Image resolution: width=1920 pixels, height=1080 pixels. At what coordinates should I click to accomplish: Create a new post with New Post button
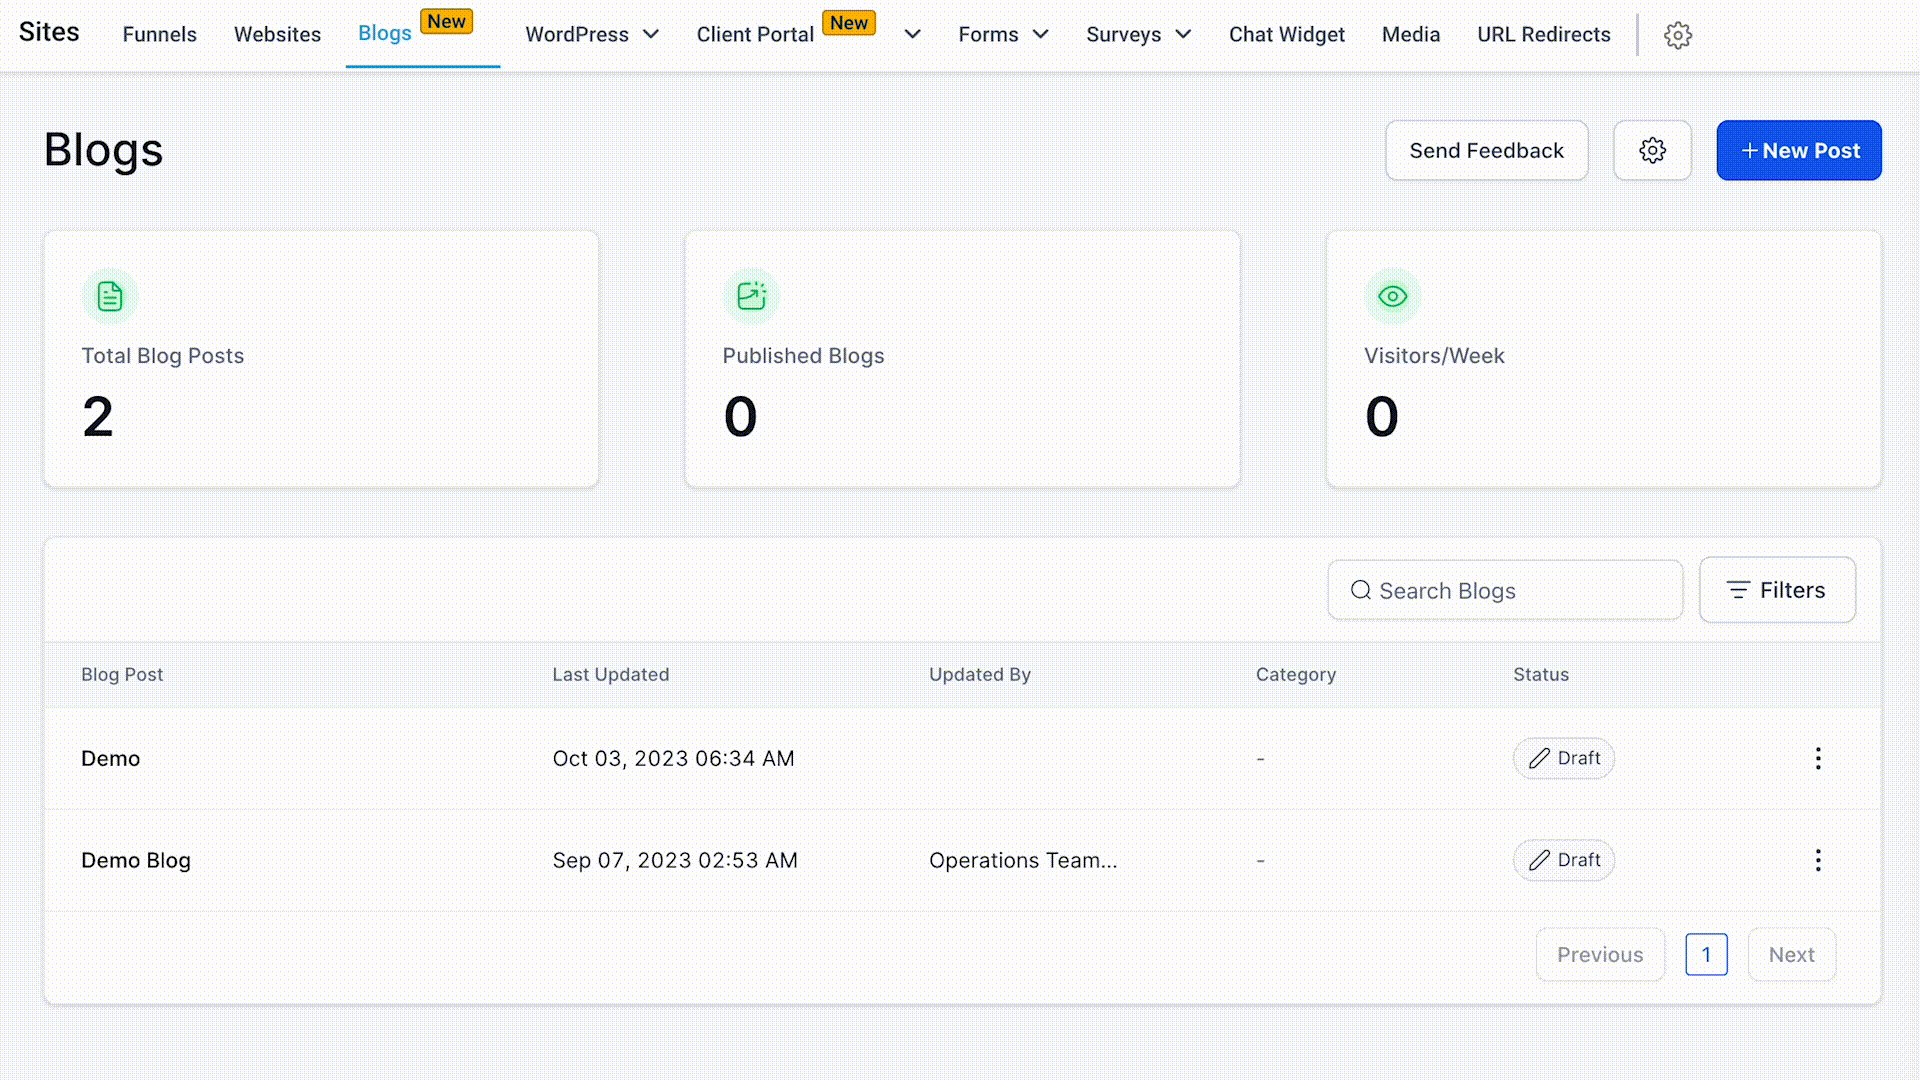[1798, 150]
